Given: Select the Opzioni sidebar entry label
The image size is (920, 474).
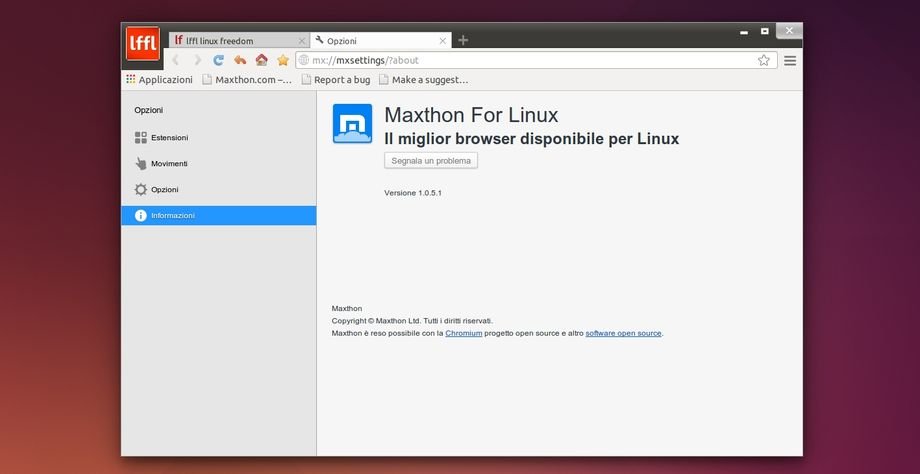Looking at the screenshot, I should click(x=165, y=189).
